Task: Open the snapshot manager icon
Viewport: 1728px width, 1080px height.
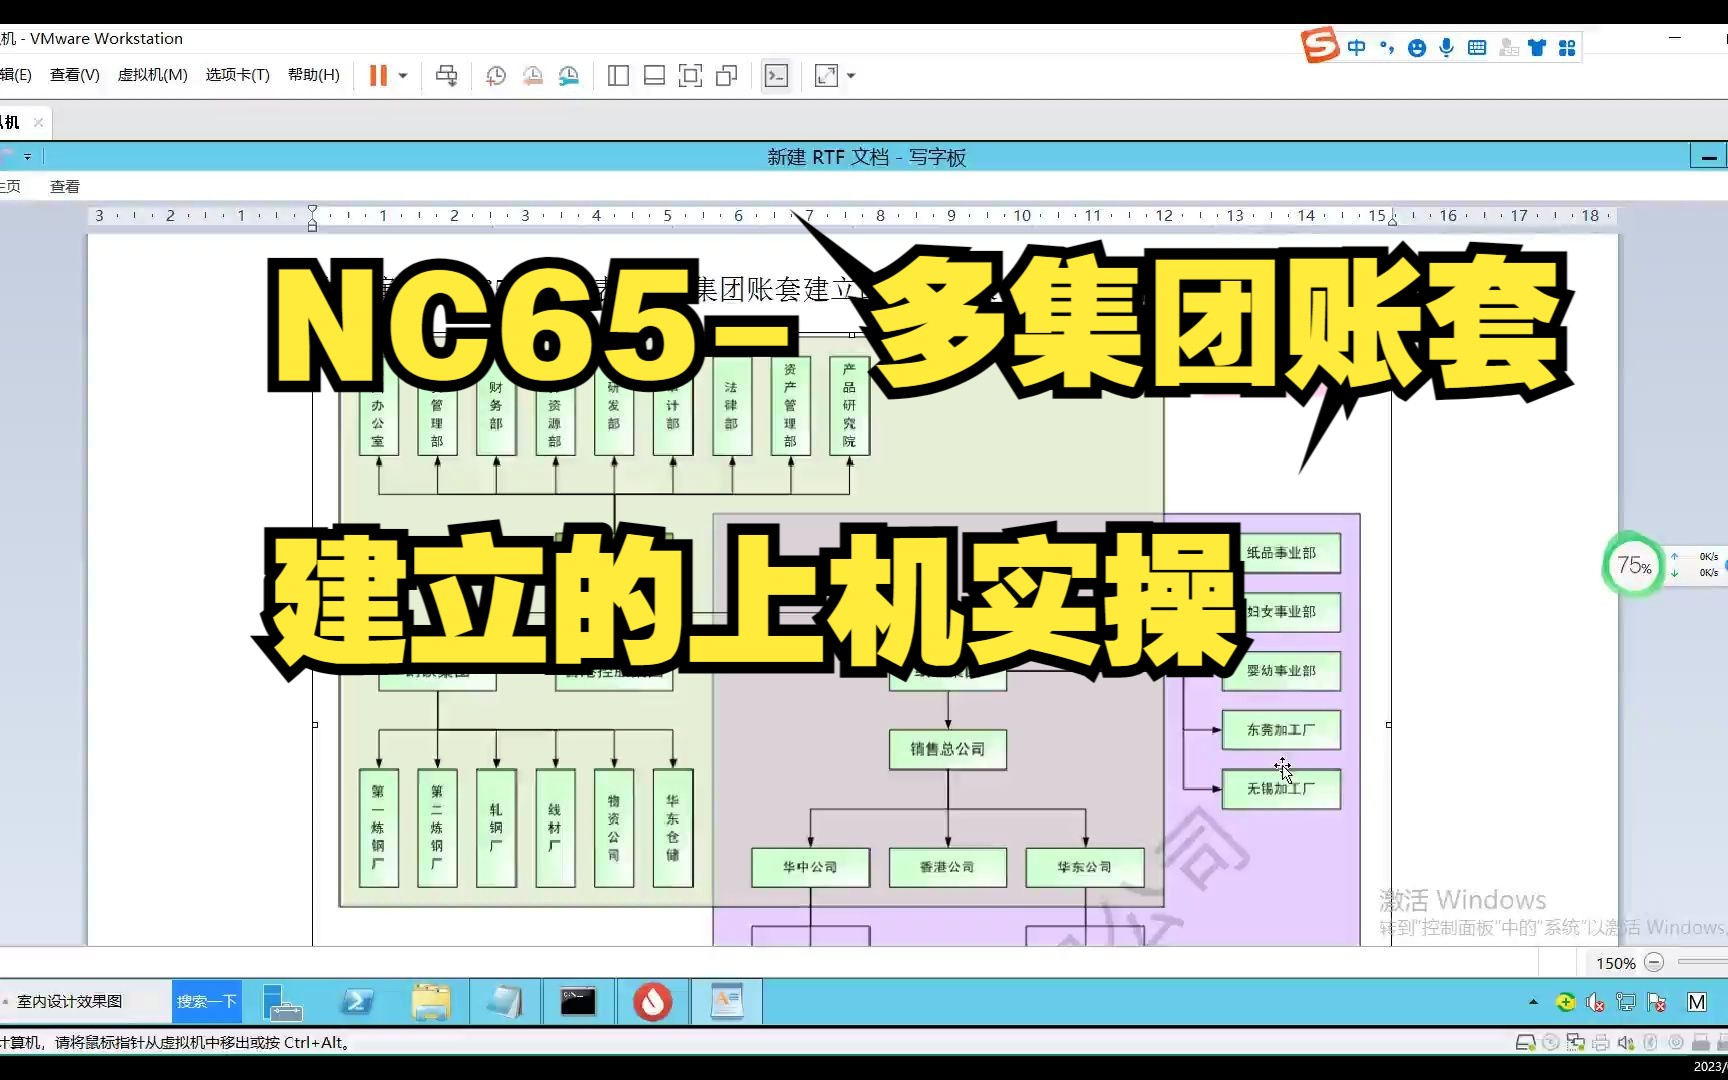Action: [569, 76]
